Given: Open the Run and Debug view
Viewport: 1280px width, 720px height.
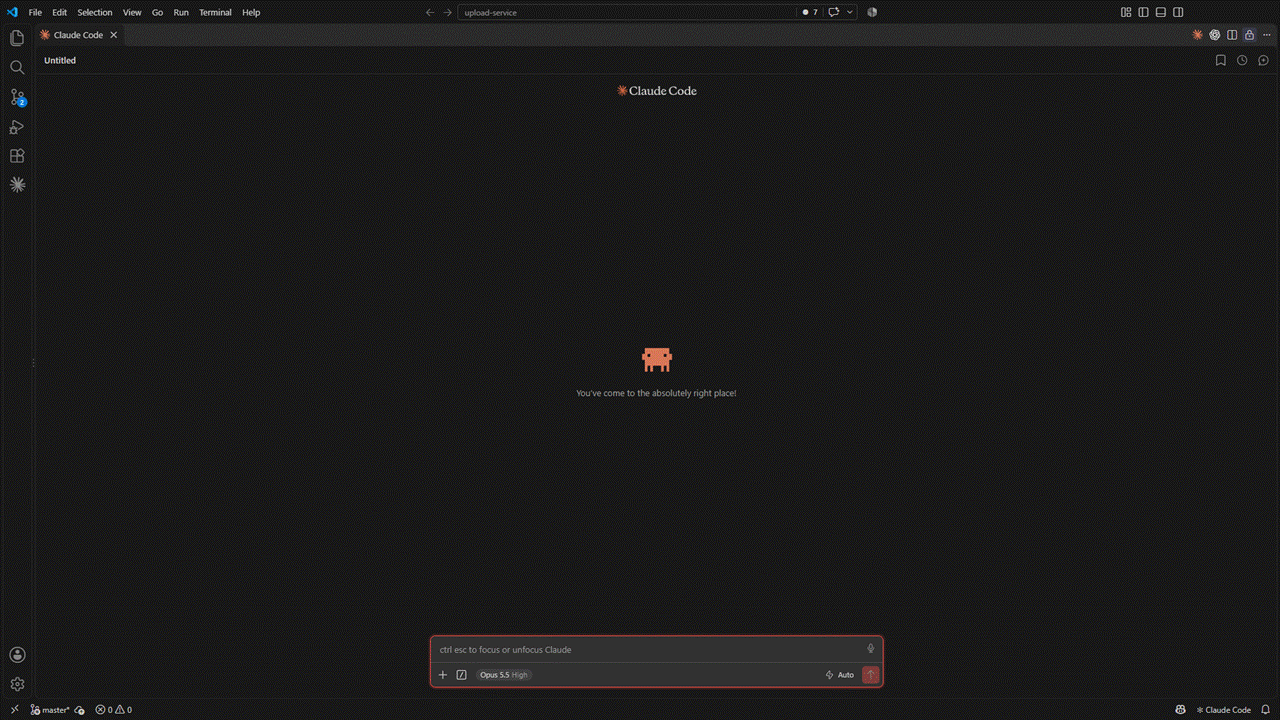Looking at the screenshot, I should coord(17,127).
